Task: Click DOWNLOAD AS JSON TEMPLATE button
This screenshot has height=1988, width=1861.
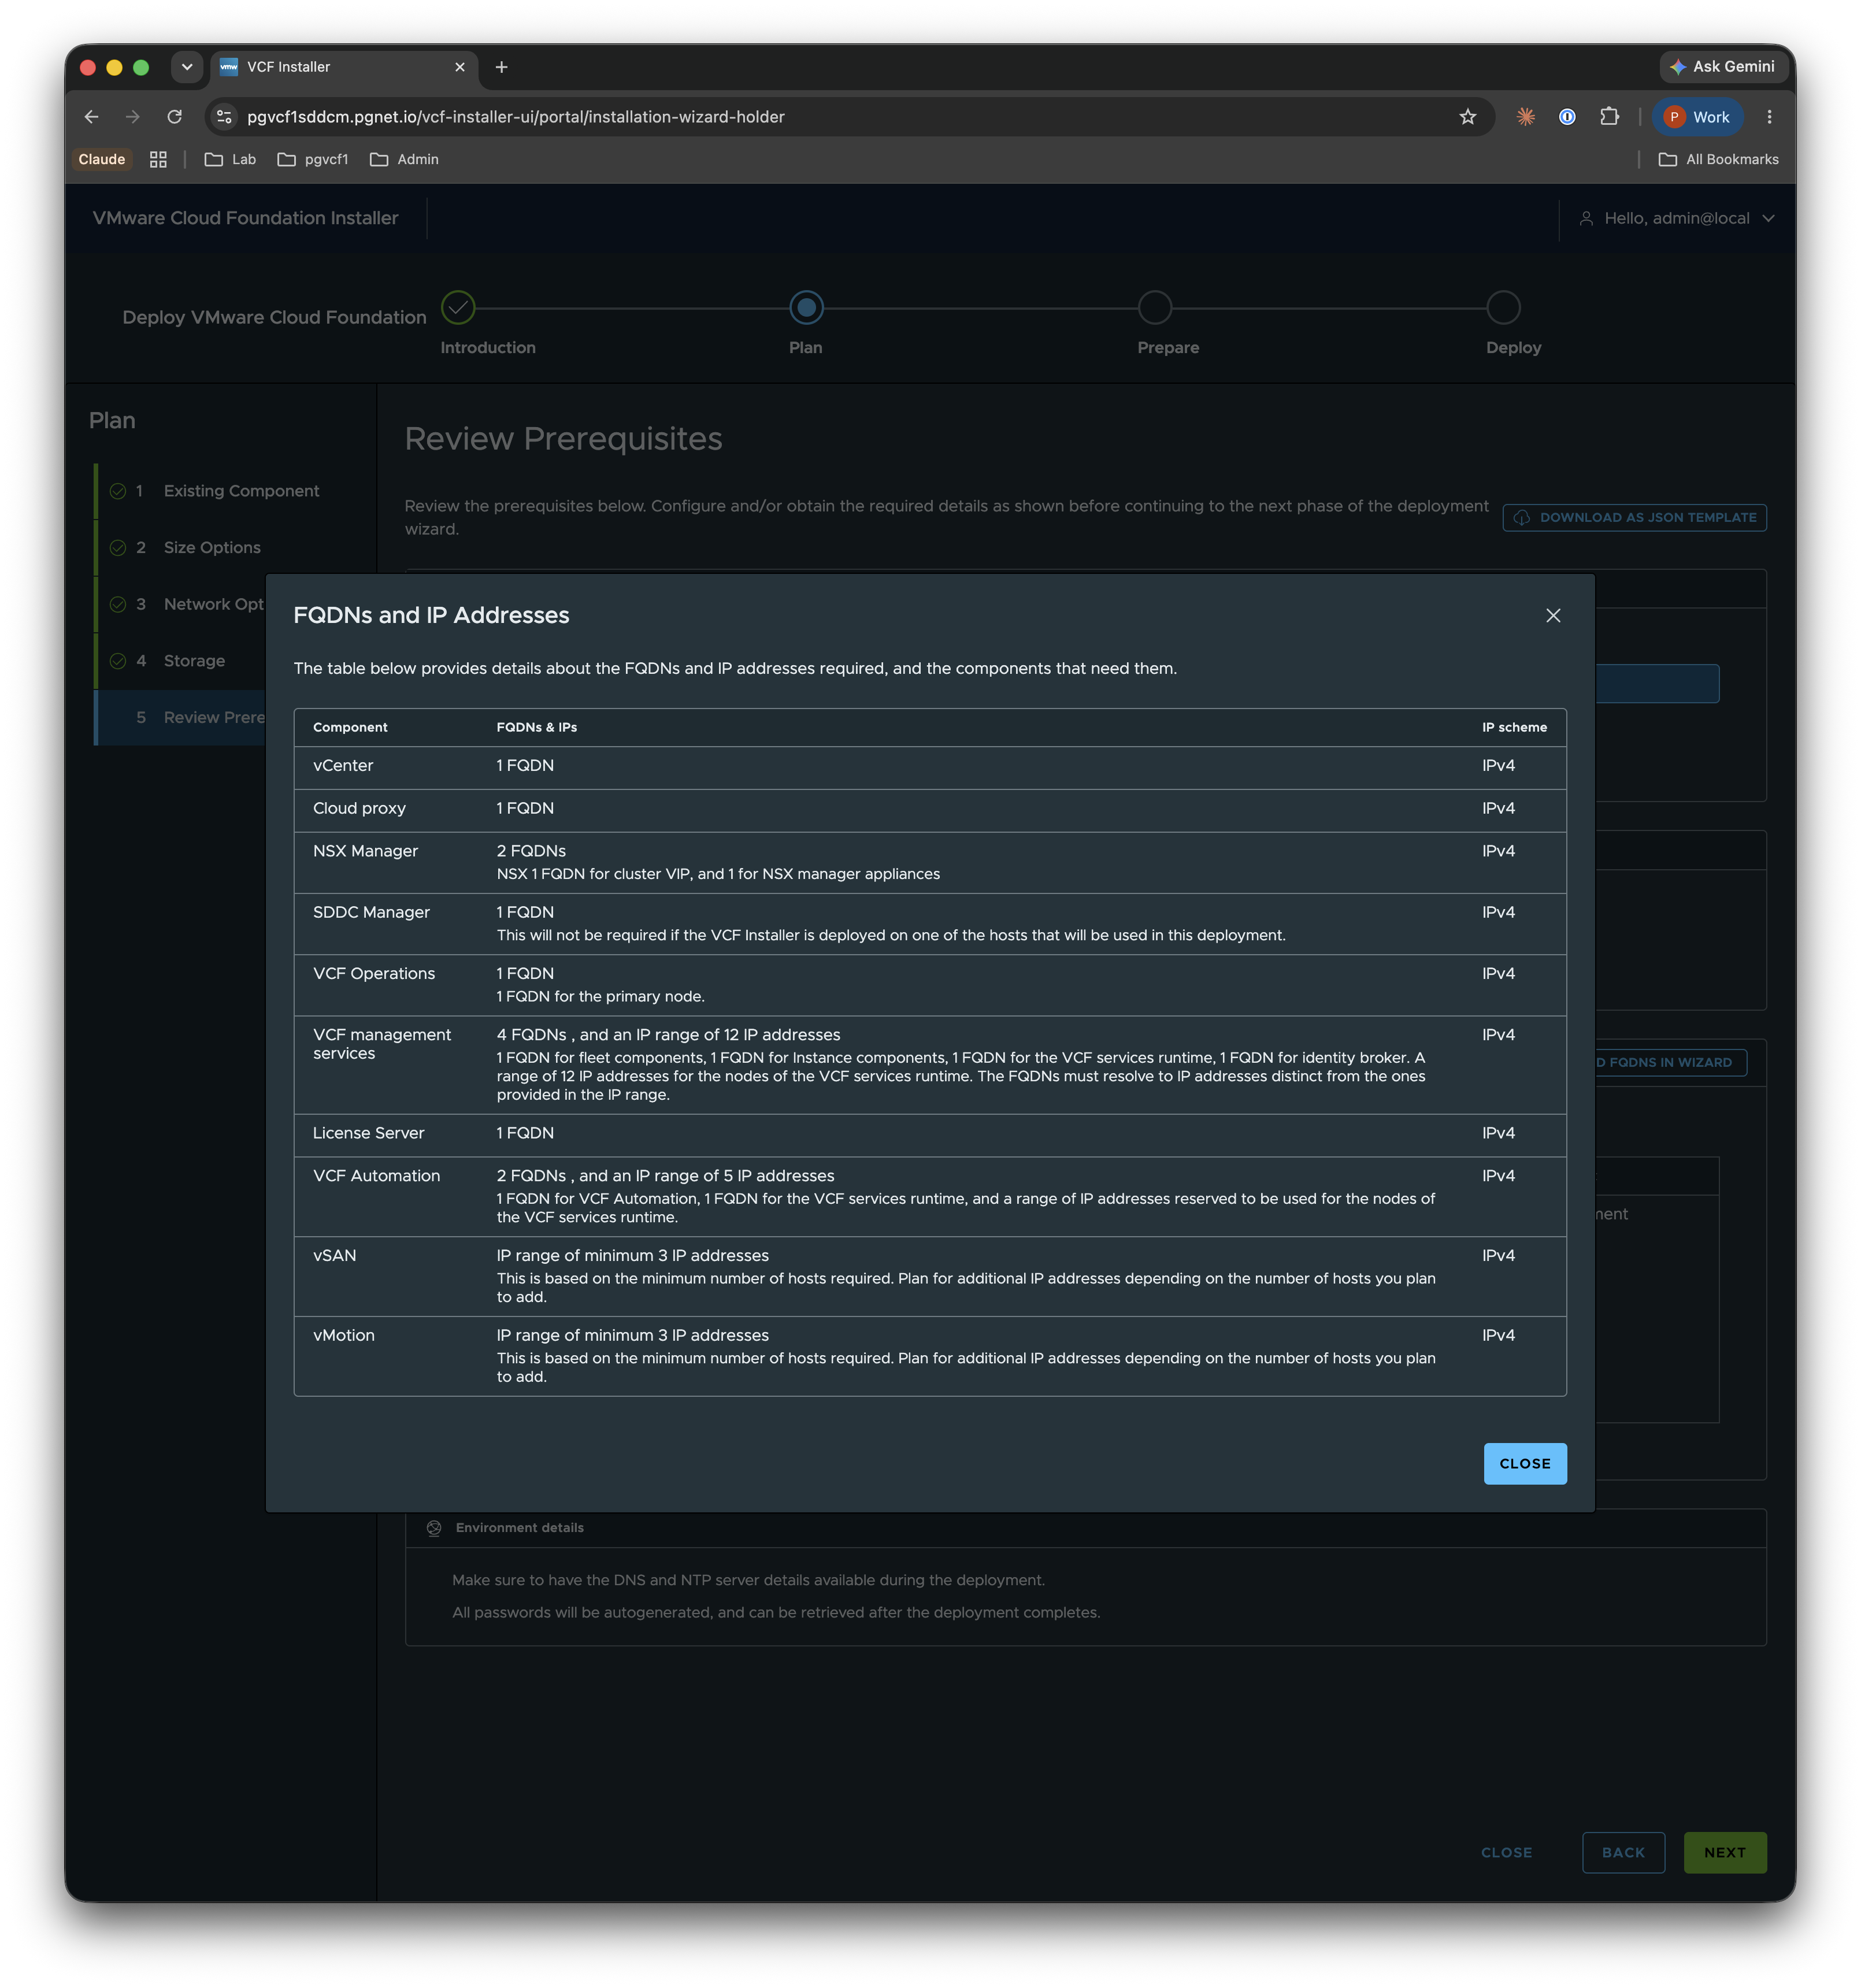Action: [1634, 517]
